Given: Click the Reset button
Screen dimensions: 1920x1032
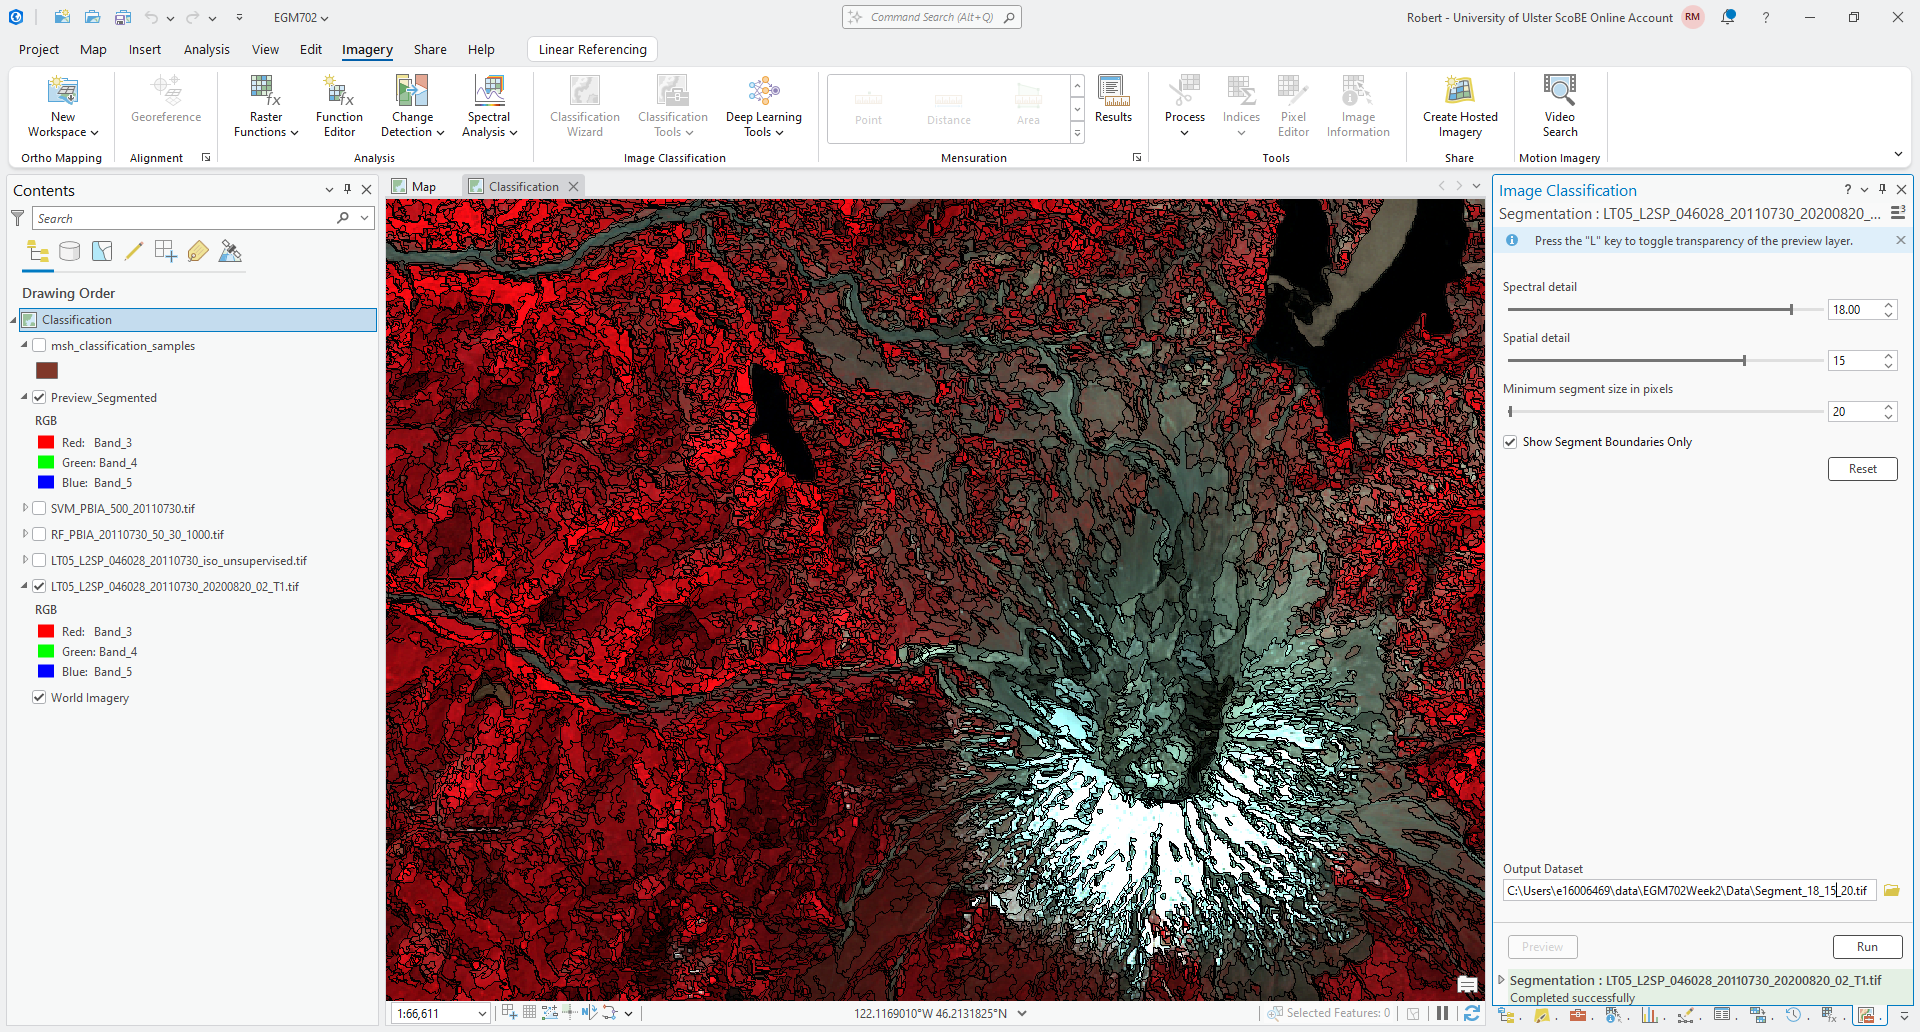Looking at the screenshot, I should click(x=1862, y=469).
